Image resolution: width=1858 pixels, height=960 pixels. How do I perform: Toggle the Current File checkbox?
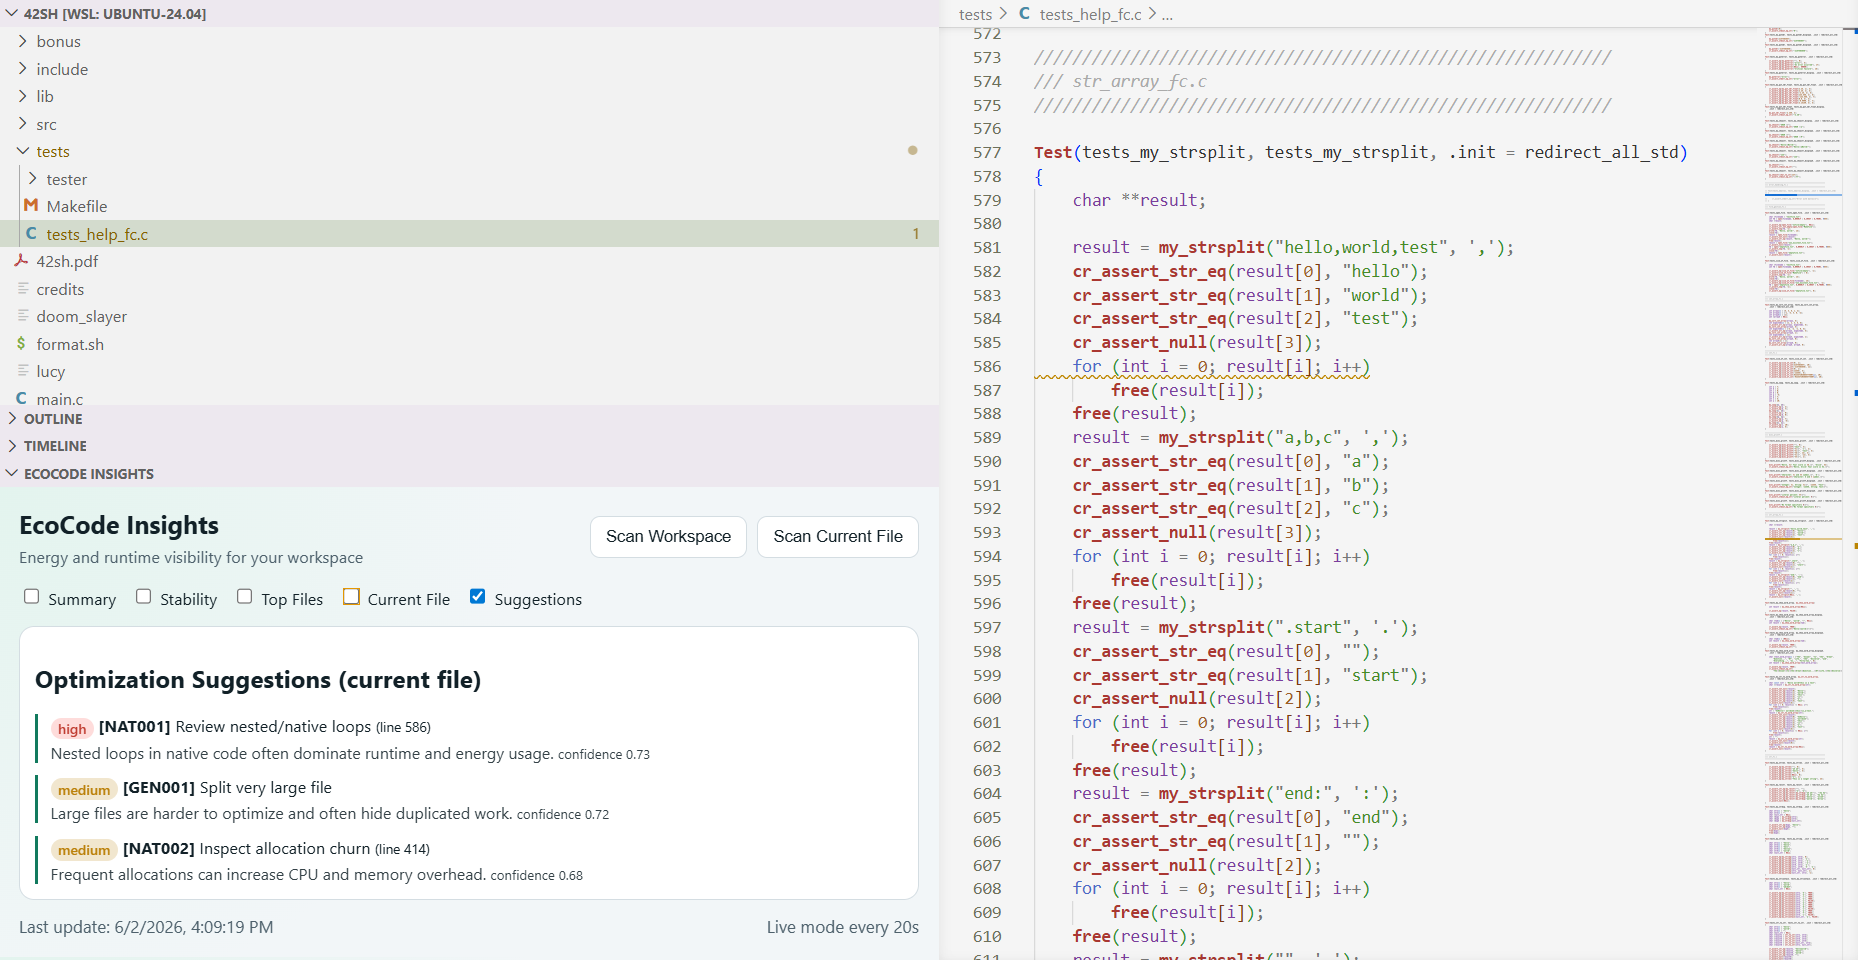[x=351, y=596]
